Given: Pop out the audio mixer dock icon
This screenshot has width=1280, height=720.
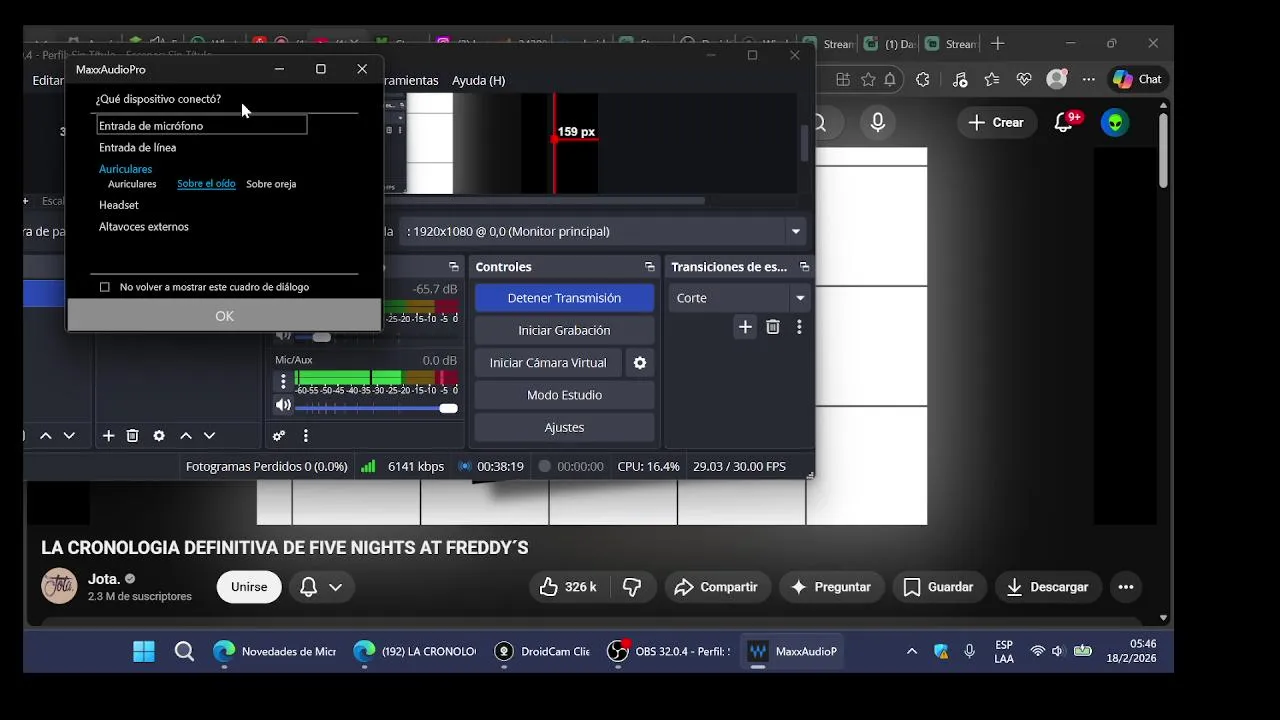Looking at the screenshot, I should [x=453, y=267].
